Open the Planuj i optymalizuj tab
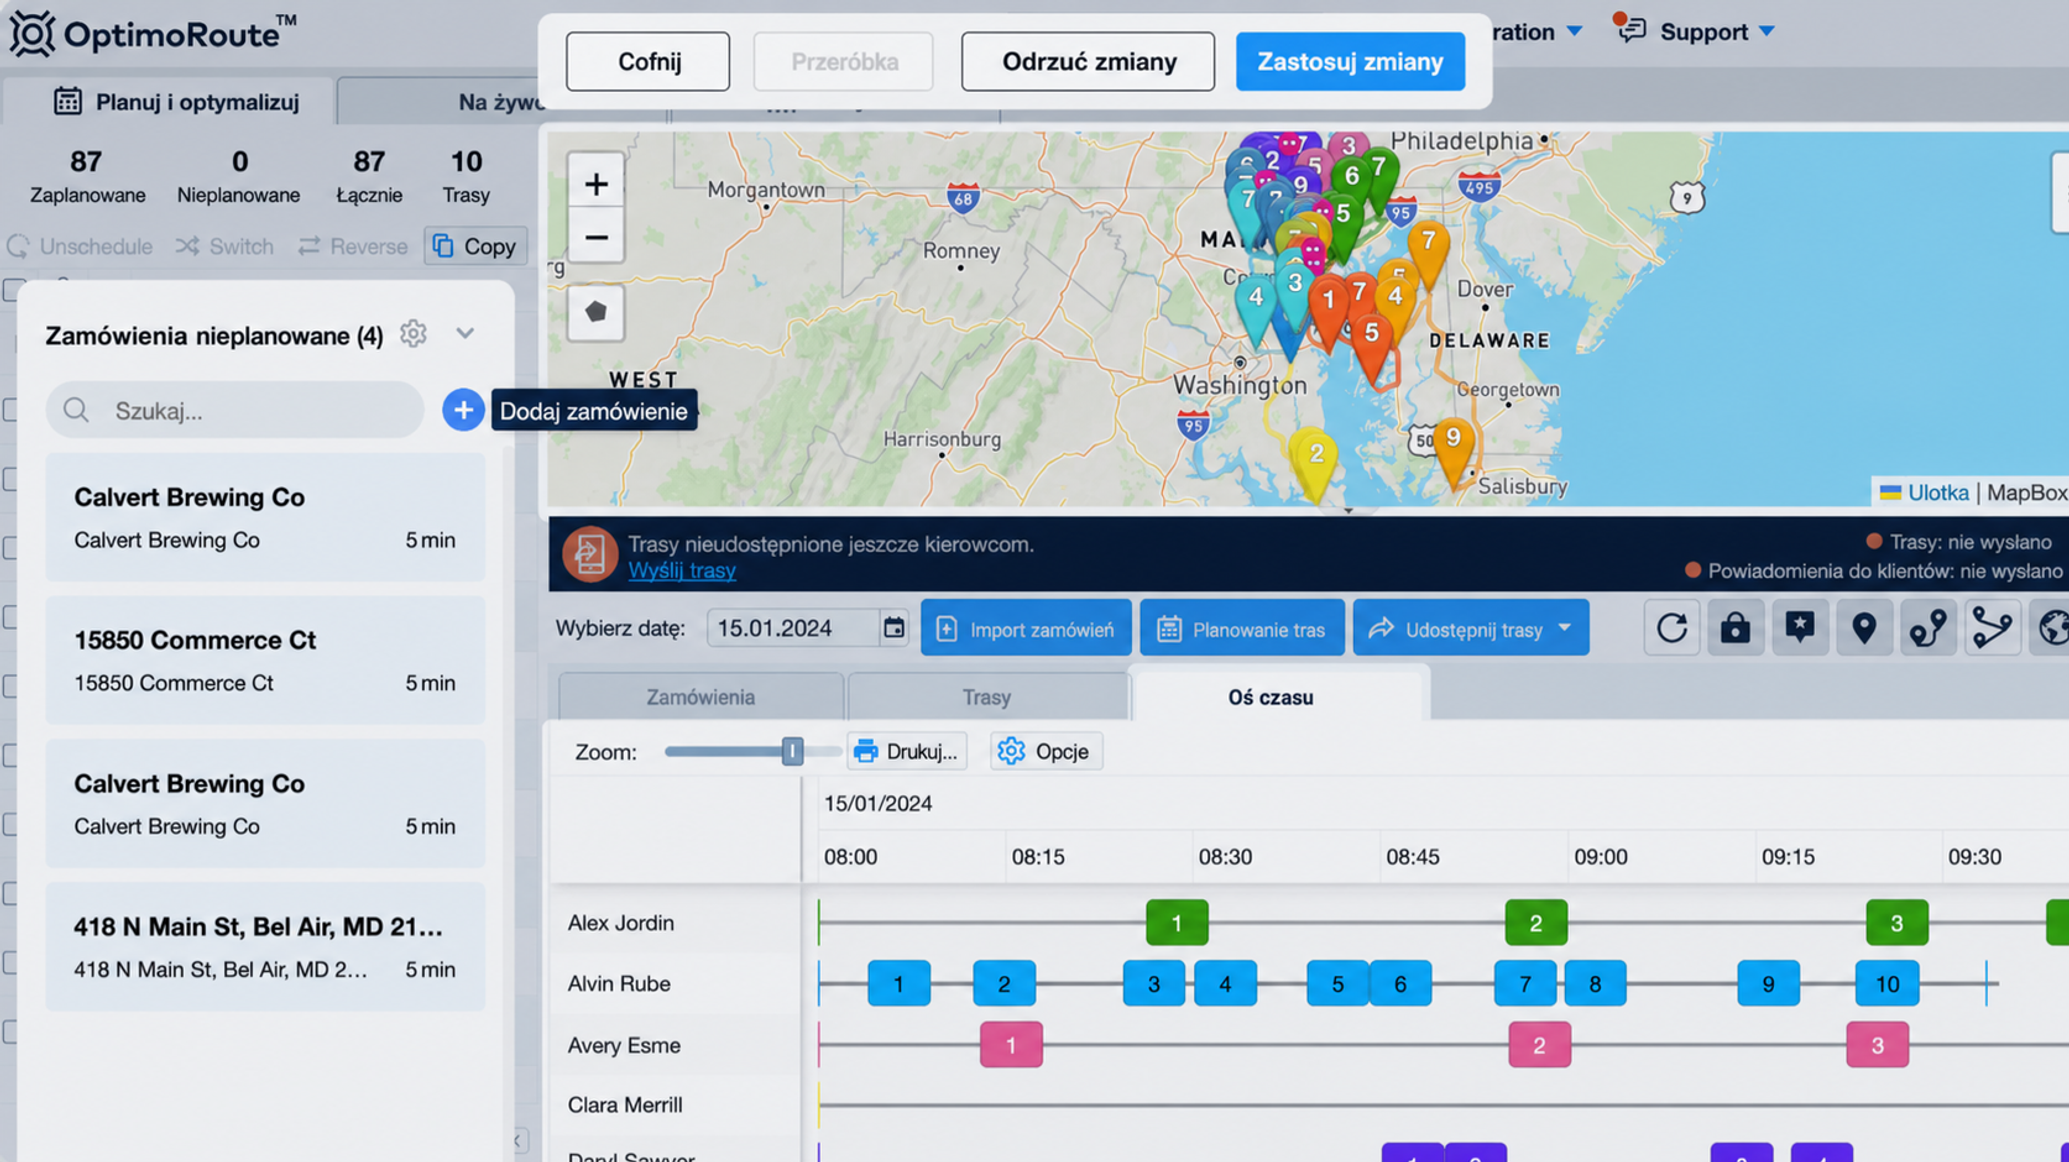 pyautogui.click(x=177, y=102)
